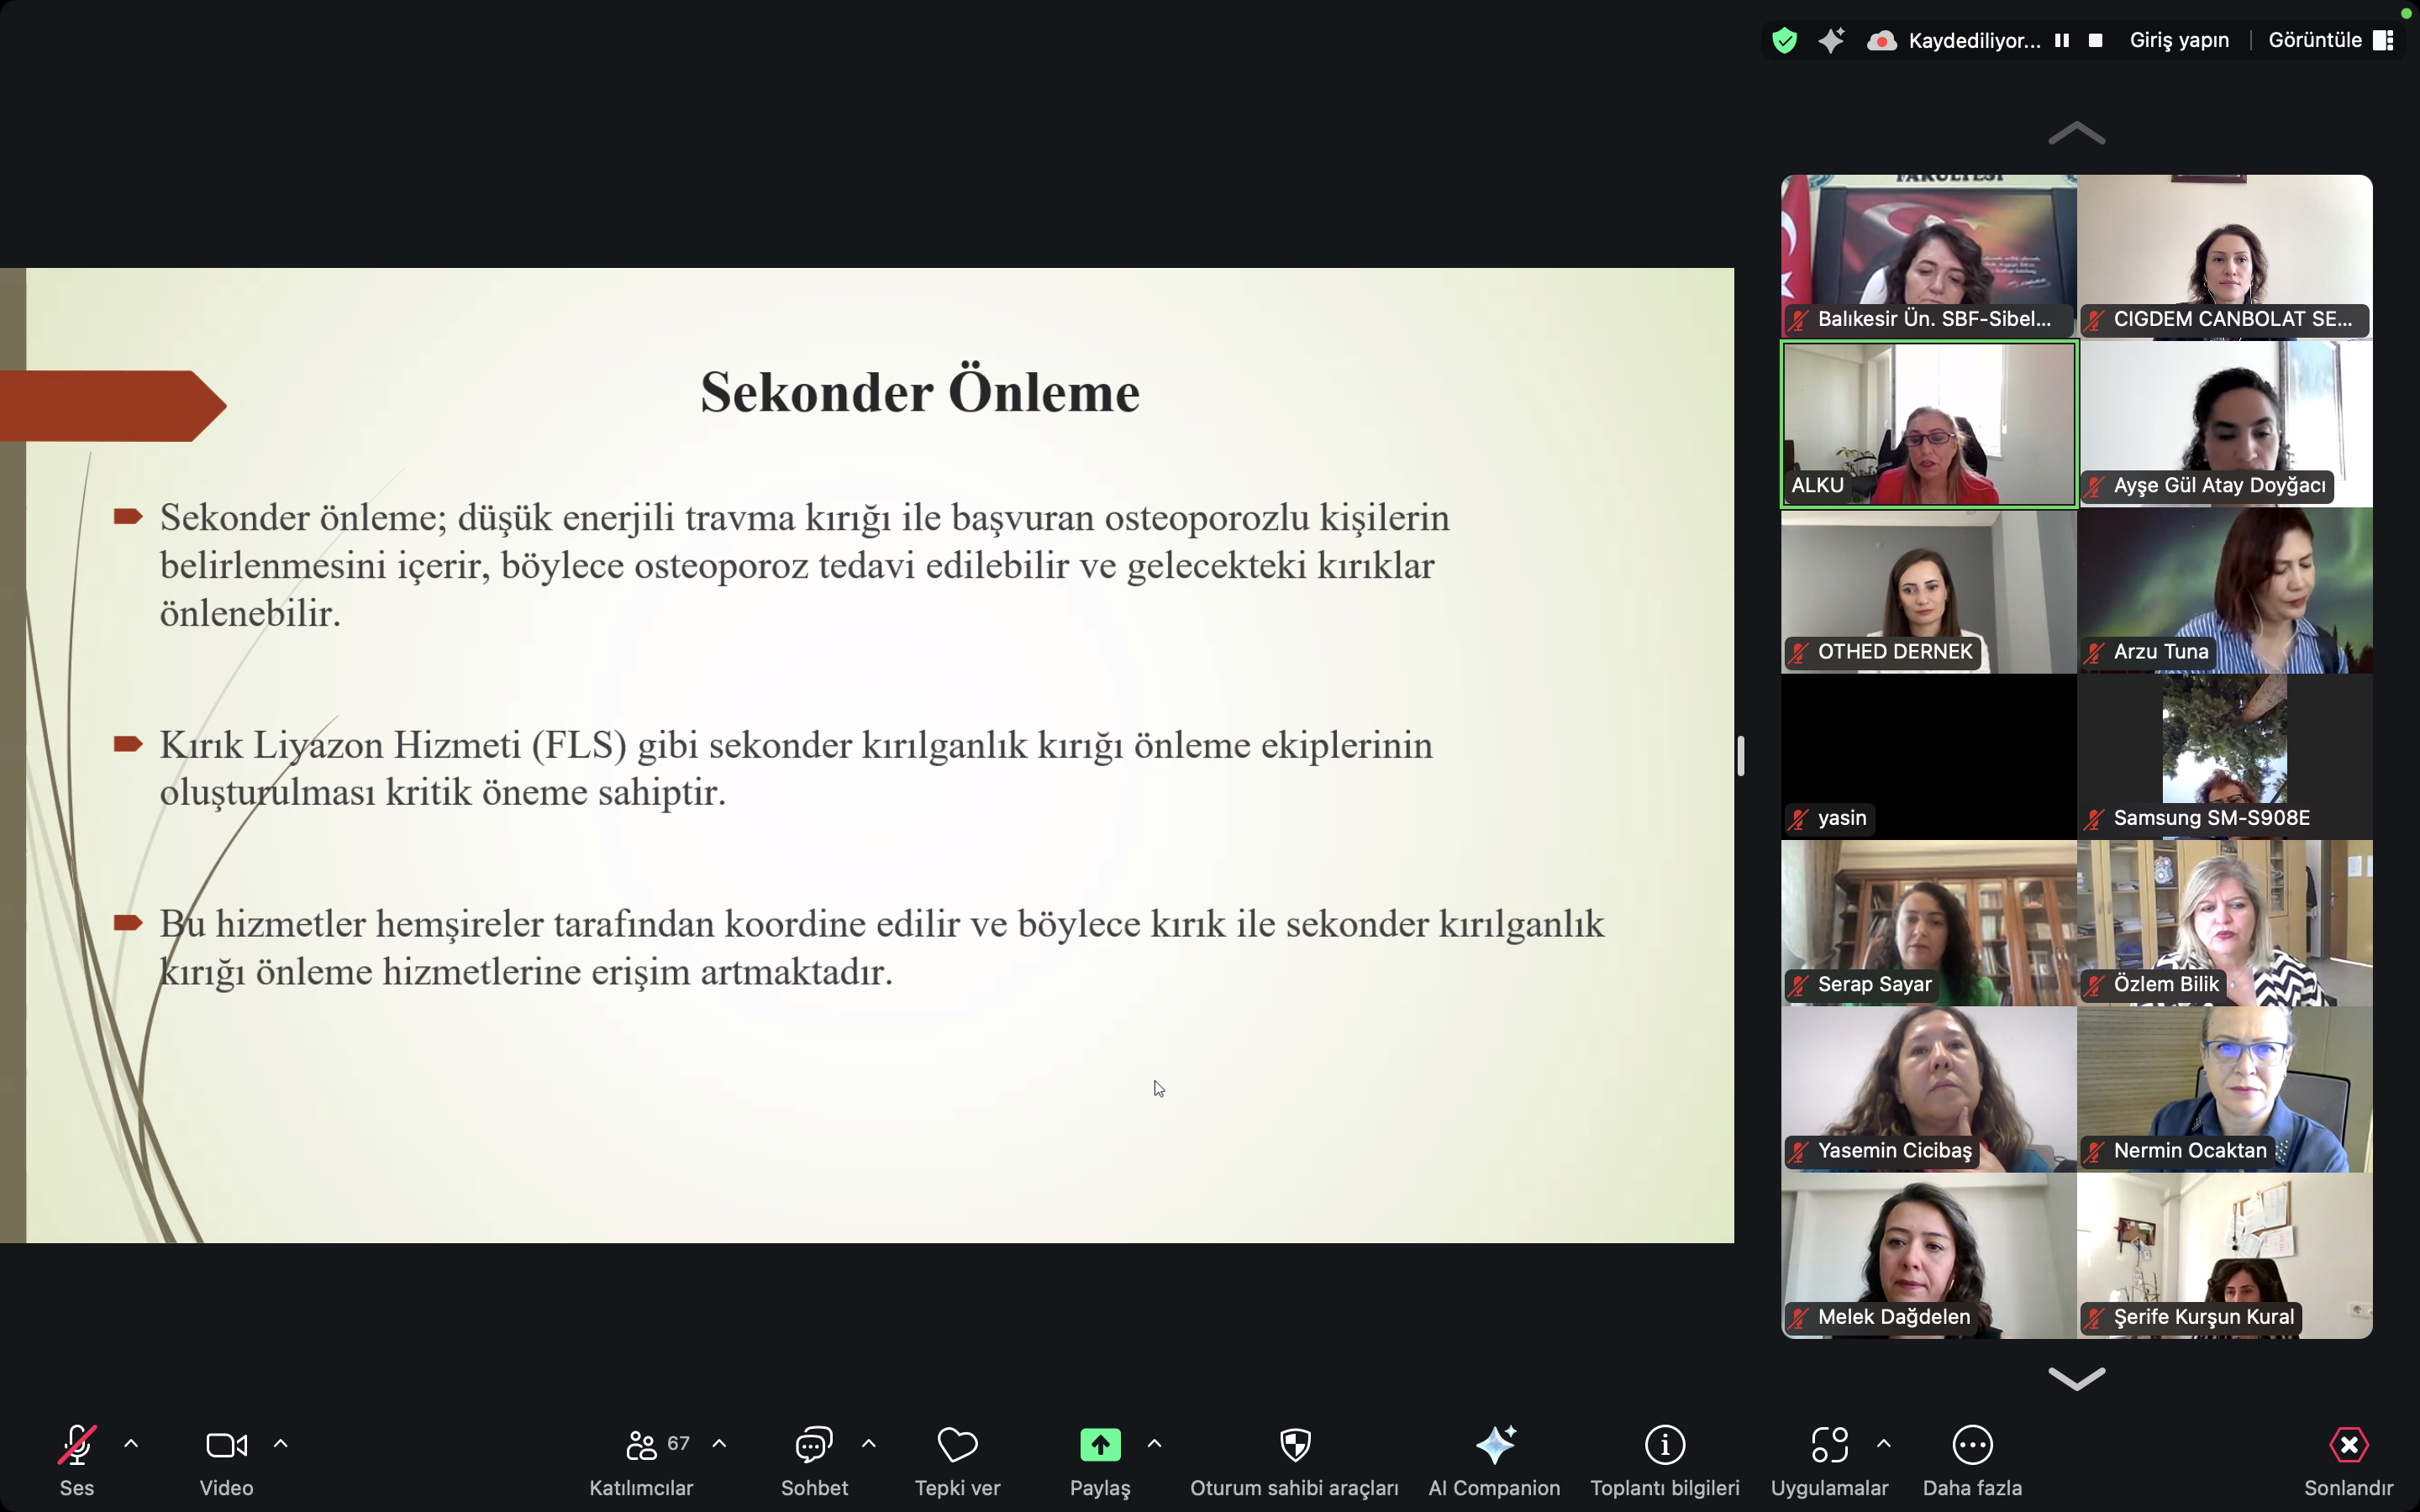Open the Daha fazla more menu
The height and width of the screenshot is (1512, 2420).
[1972, 1460]
